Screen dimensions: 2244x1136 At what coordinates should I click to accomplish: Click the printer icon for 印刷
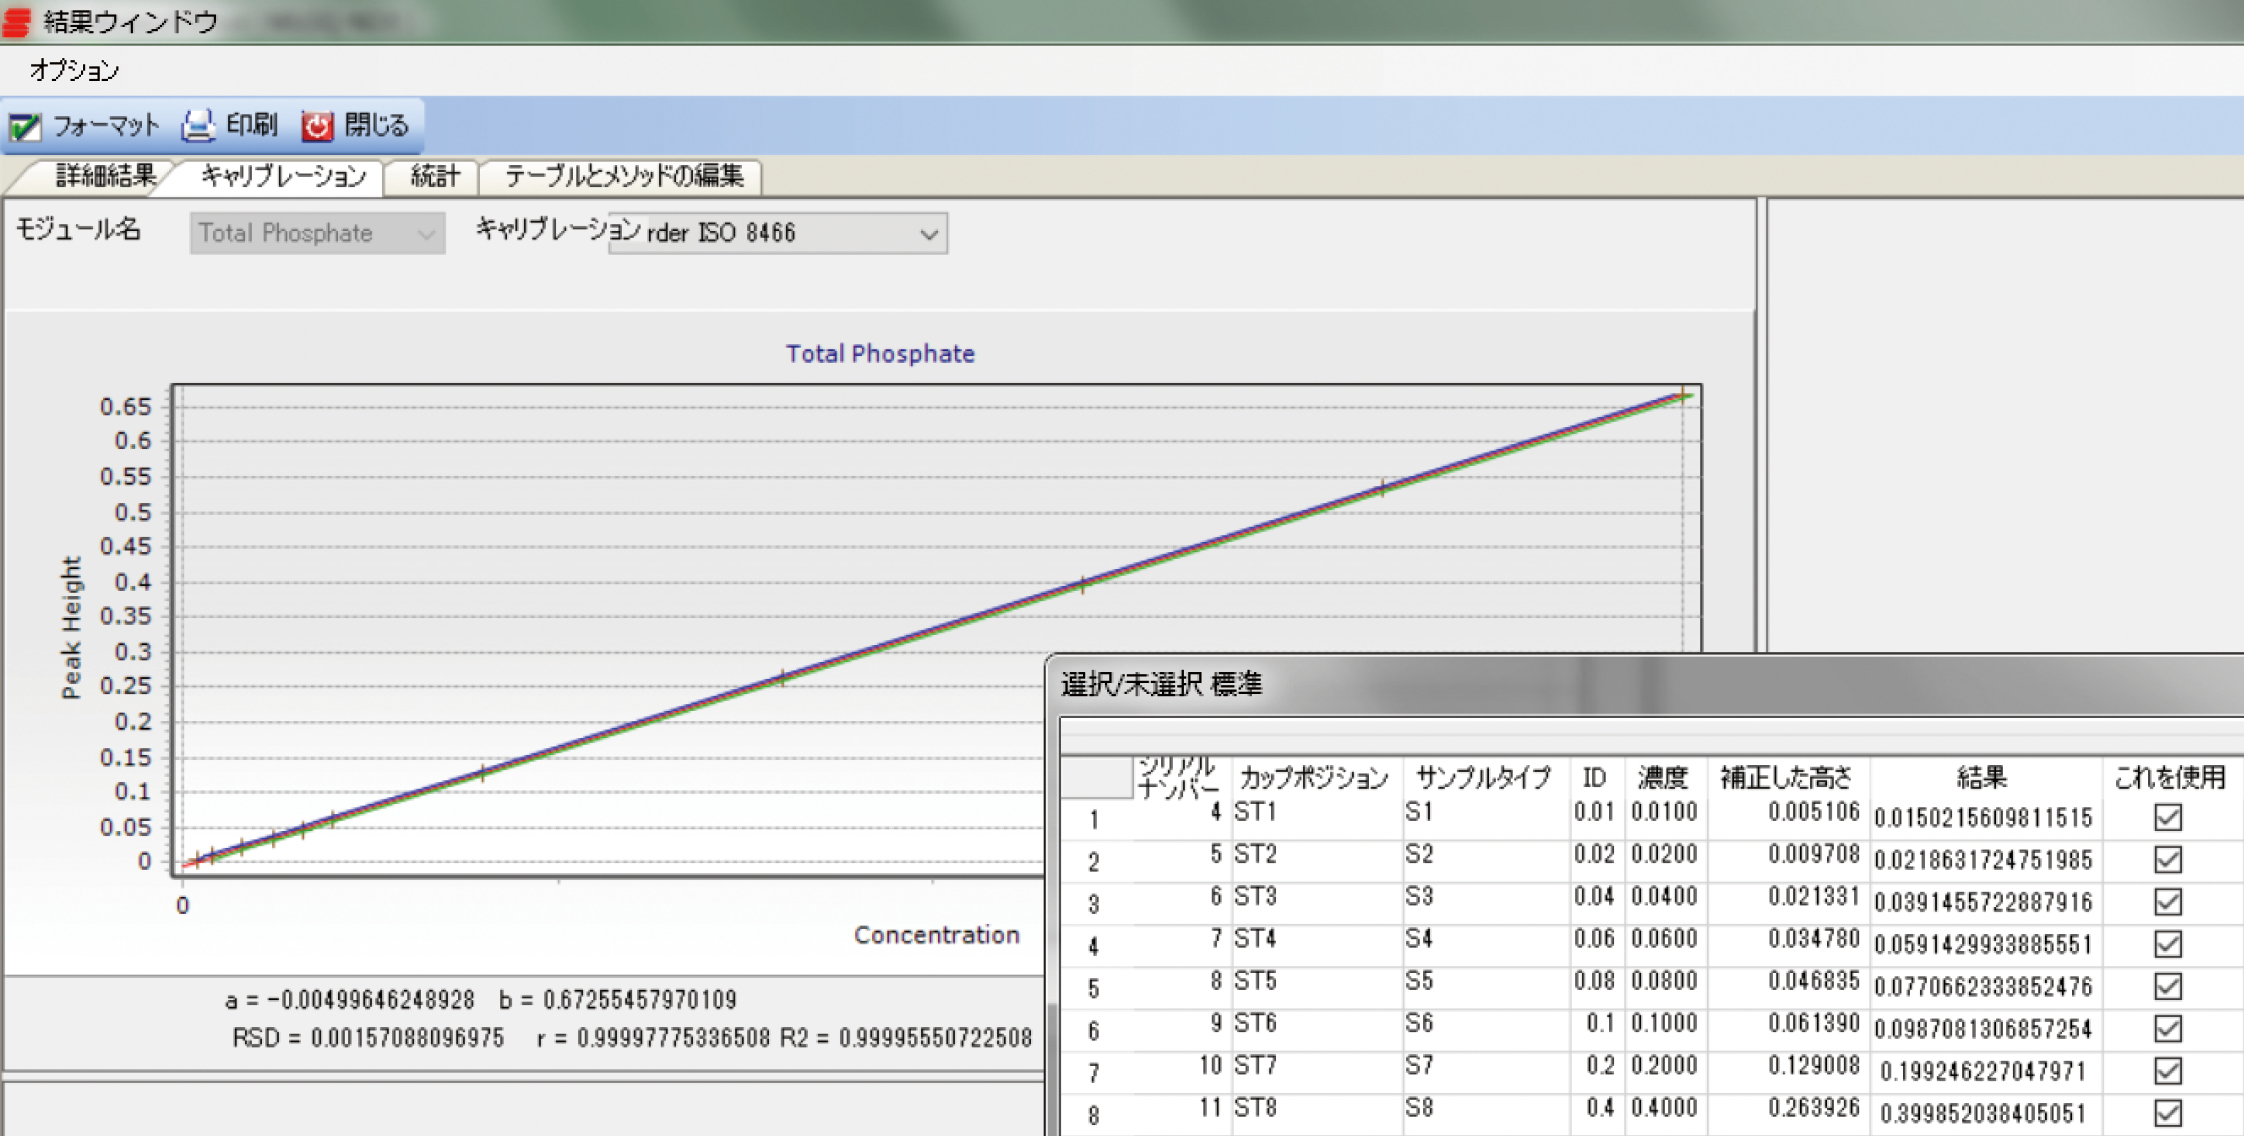(x=198, y=126)
